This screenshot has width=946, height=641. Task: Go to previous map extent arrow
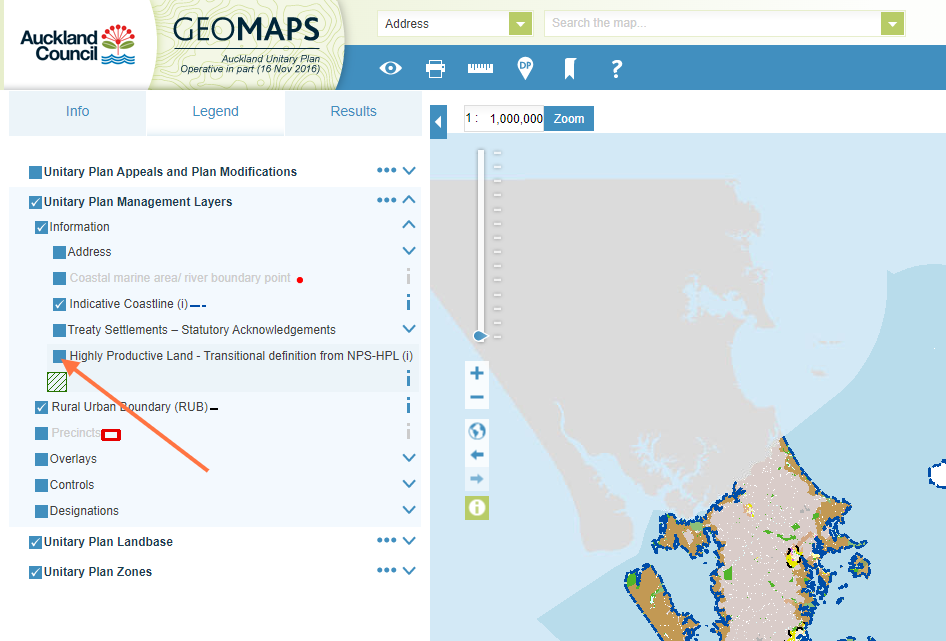click(477, 455)
